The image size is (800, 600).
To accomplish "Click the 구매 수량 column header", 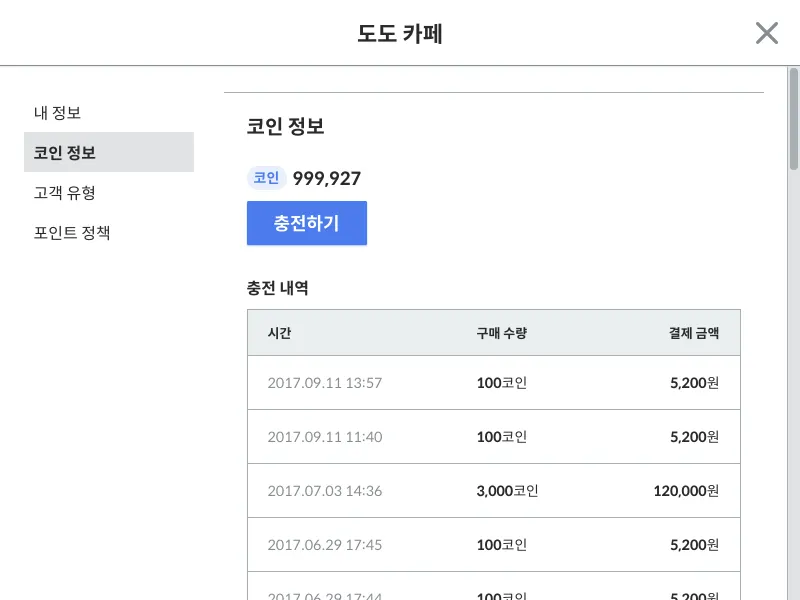I will point(501,333).
